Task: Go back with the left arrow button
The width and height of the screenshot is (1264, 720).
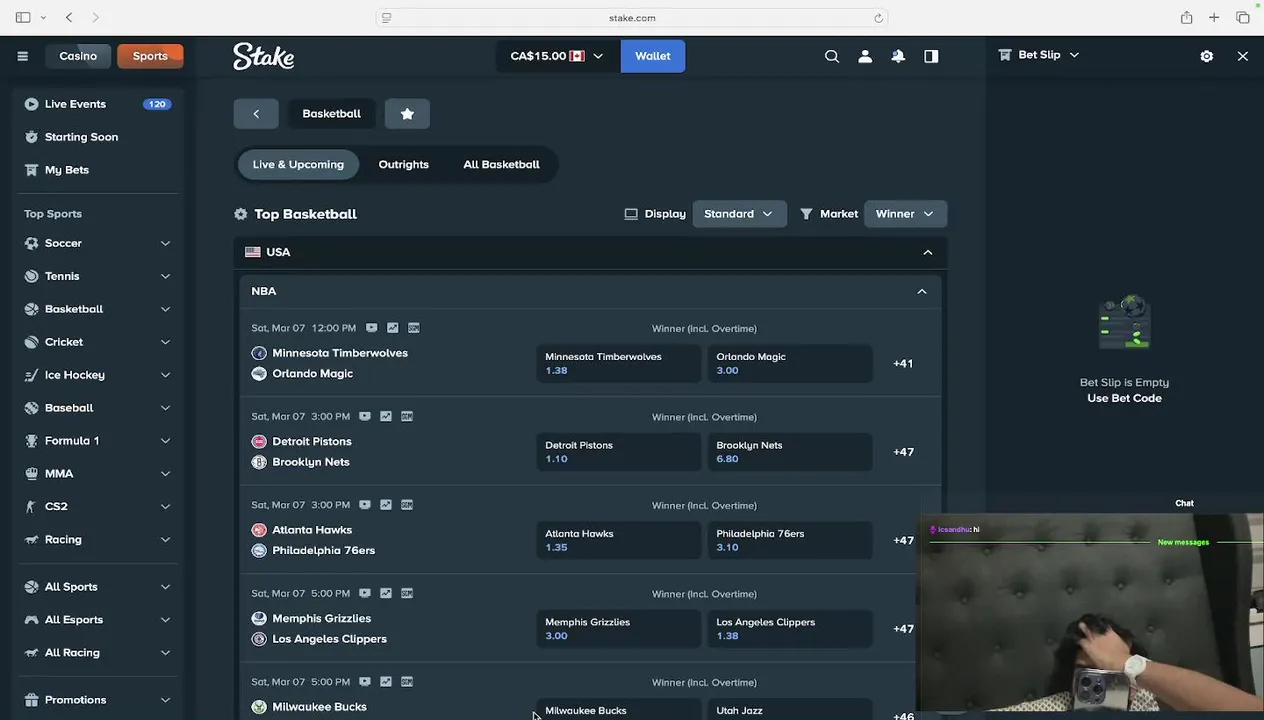Action: (256, 113)
